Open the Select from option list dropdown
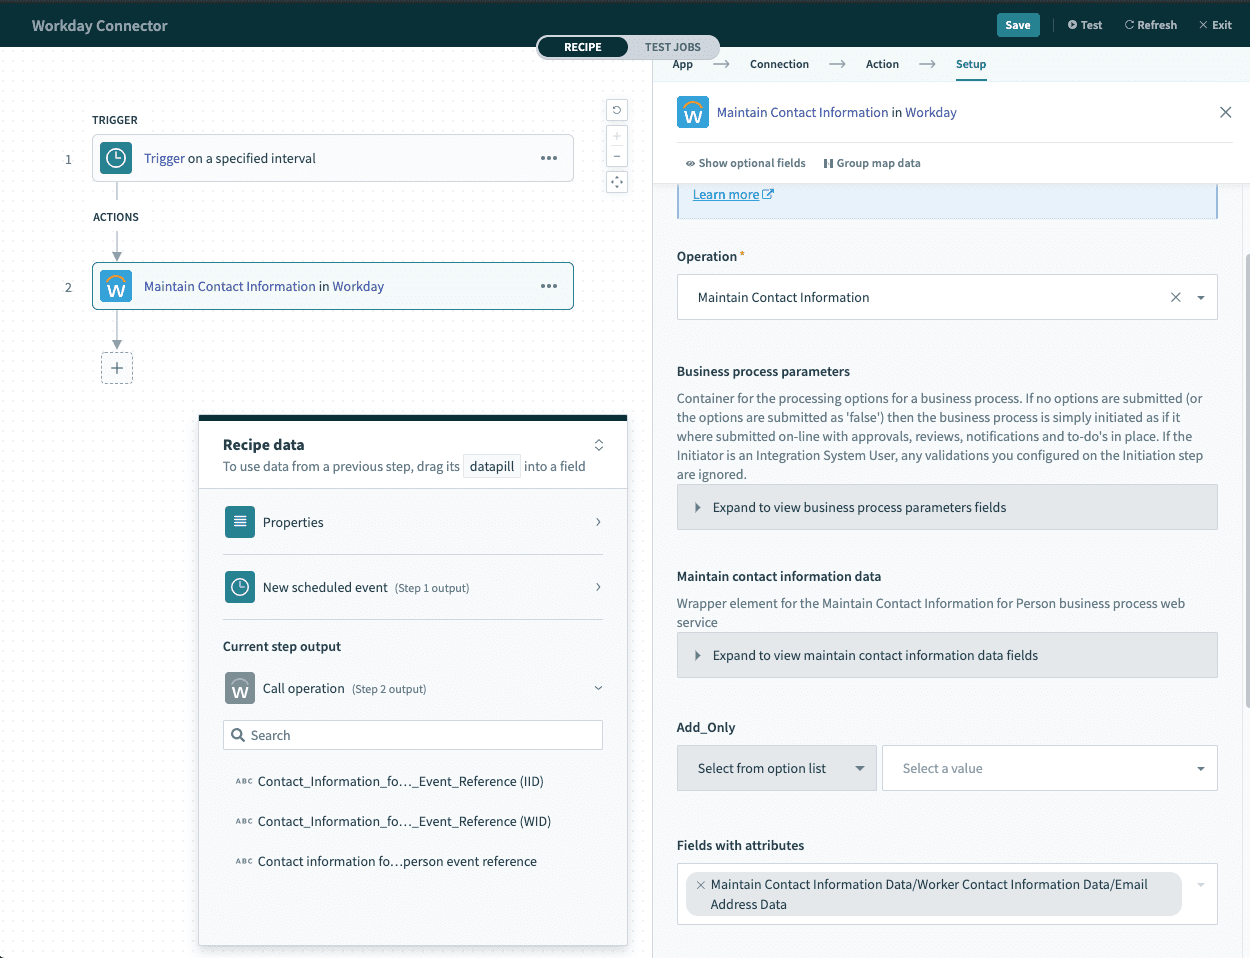Viewport: 1250px width, 958px height. point(776,768)
